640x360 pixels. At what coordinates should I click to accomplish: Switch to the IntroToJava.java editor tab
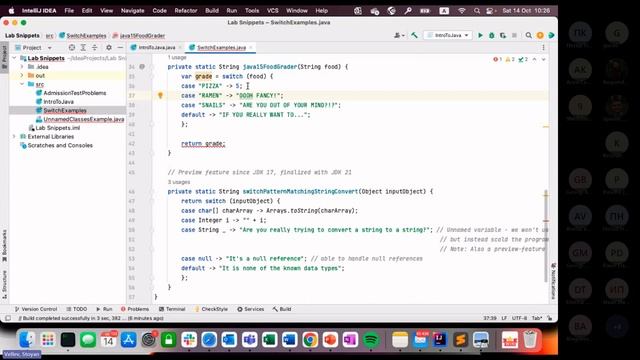tap(157, 48)
